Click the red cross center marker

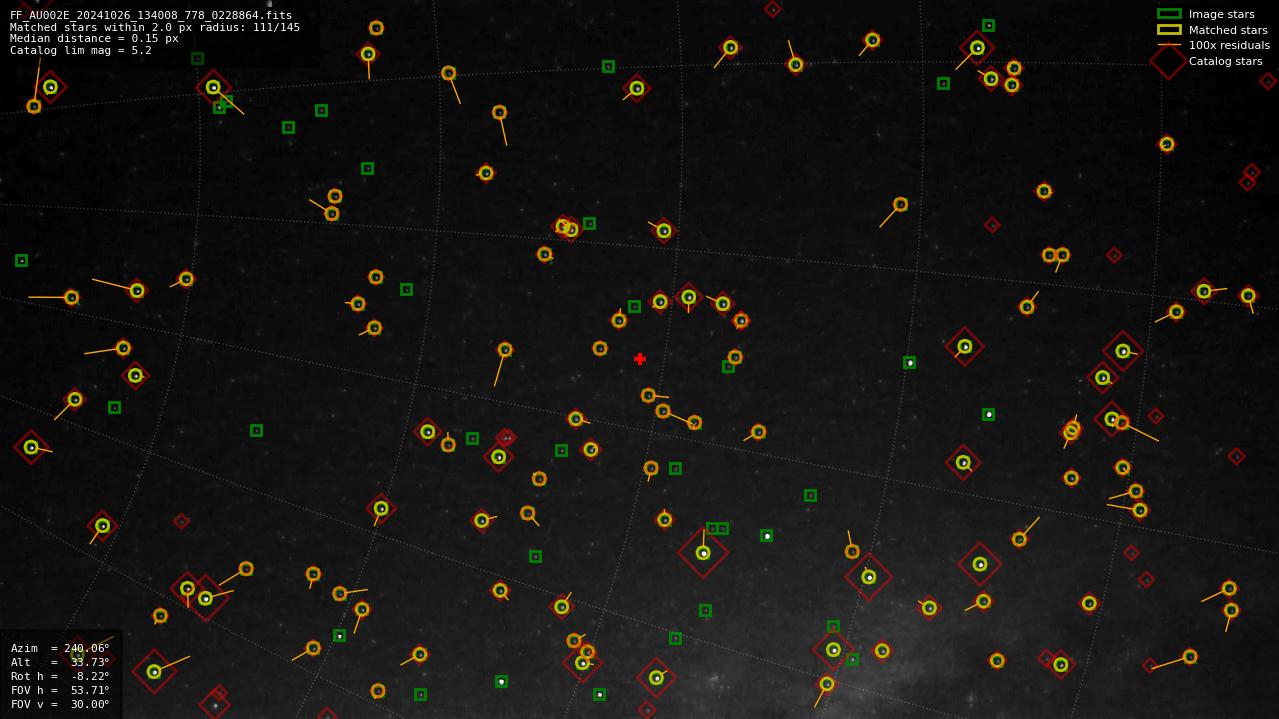[640, 359]
